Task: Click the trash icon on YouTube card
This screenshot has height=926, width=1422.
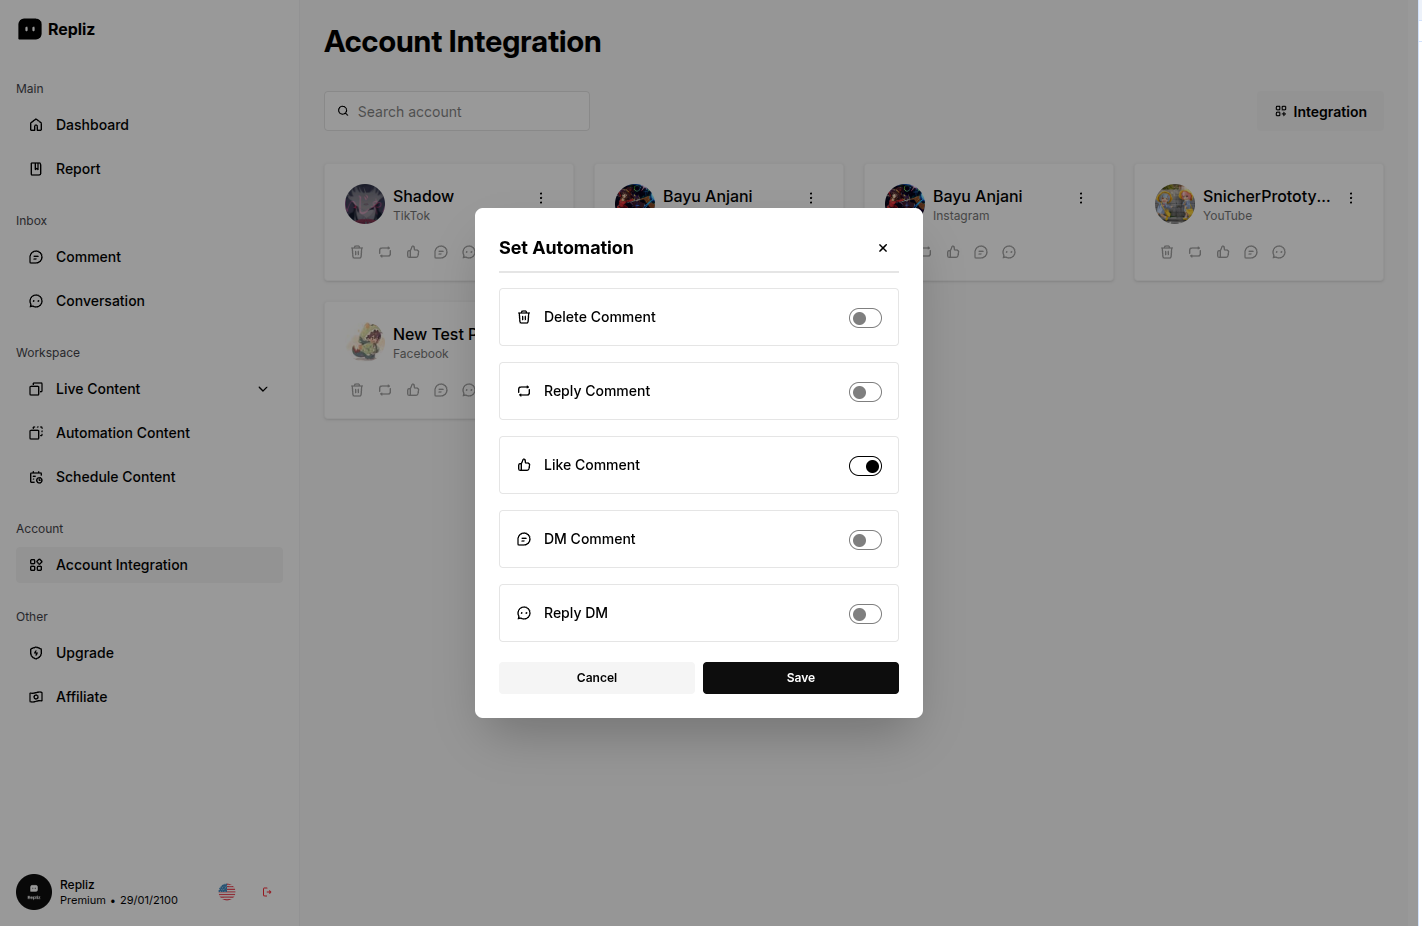Action: tap(1167, 252)
